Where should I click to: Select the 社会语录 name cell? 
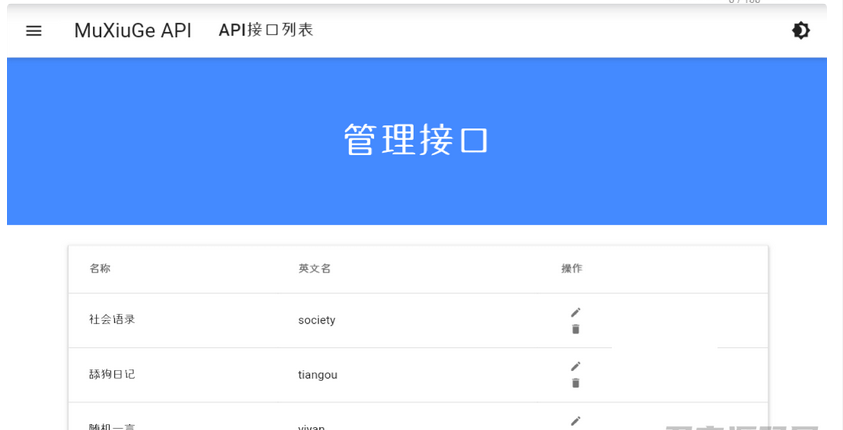(112, 320)
